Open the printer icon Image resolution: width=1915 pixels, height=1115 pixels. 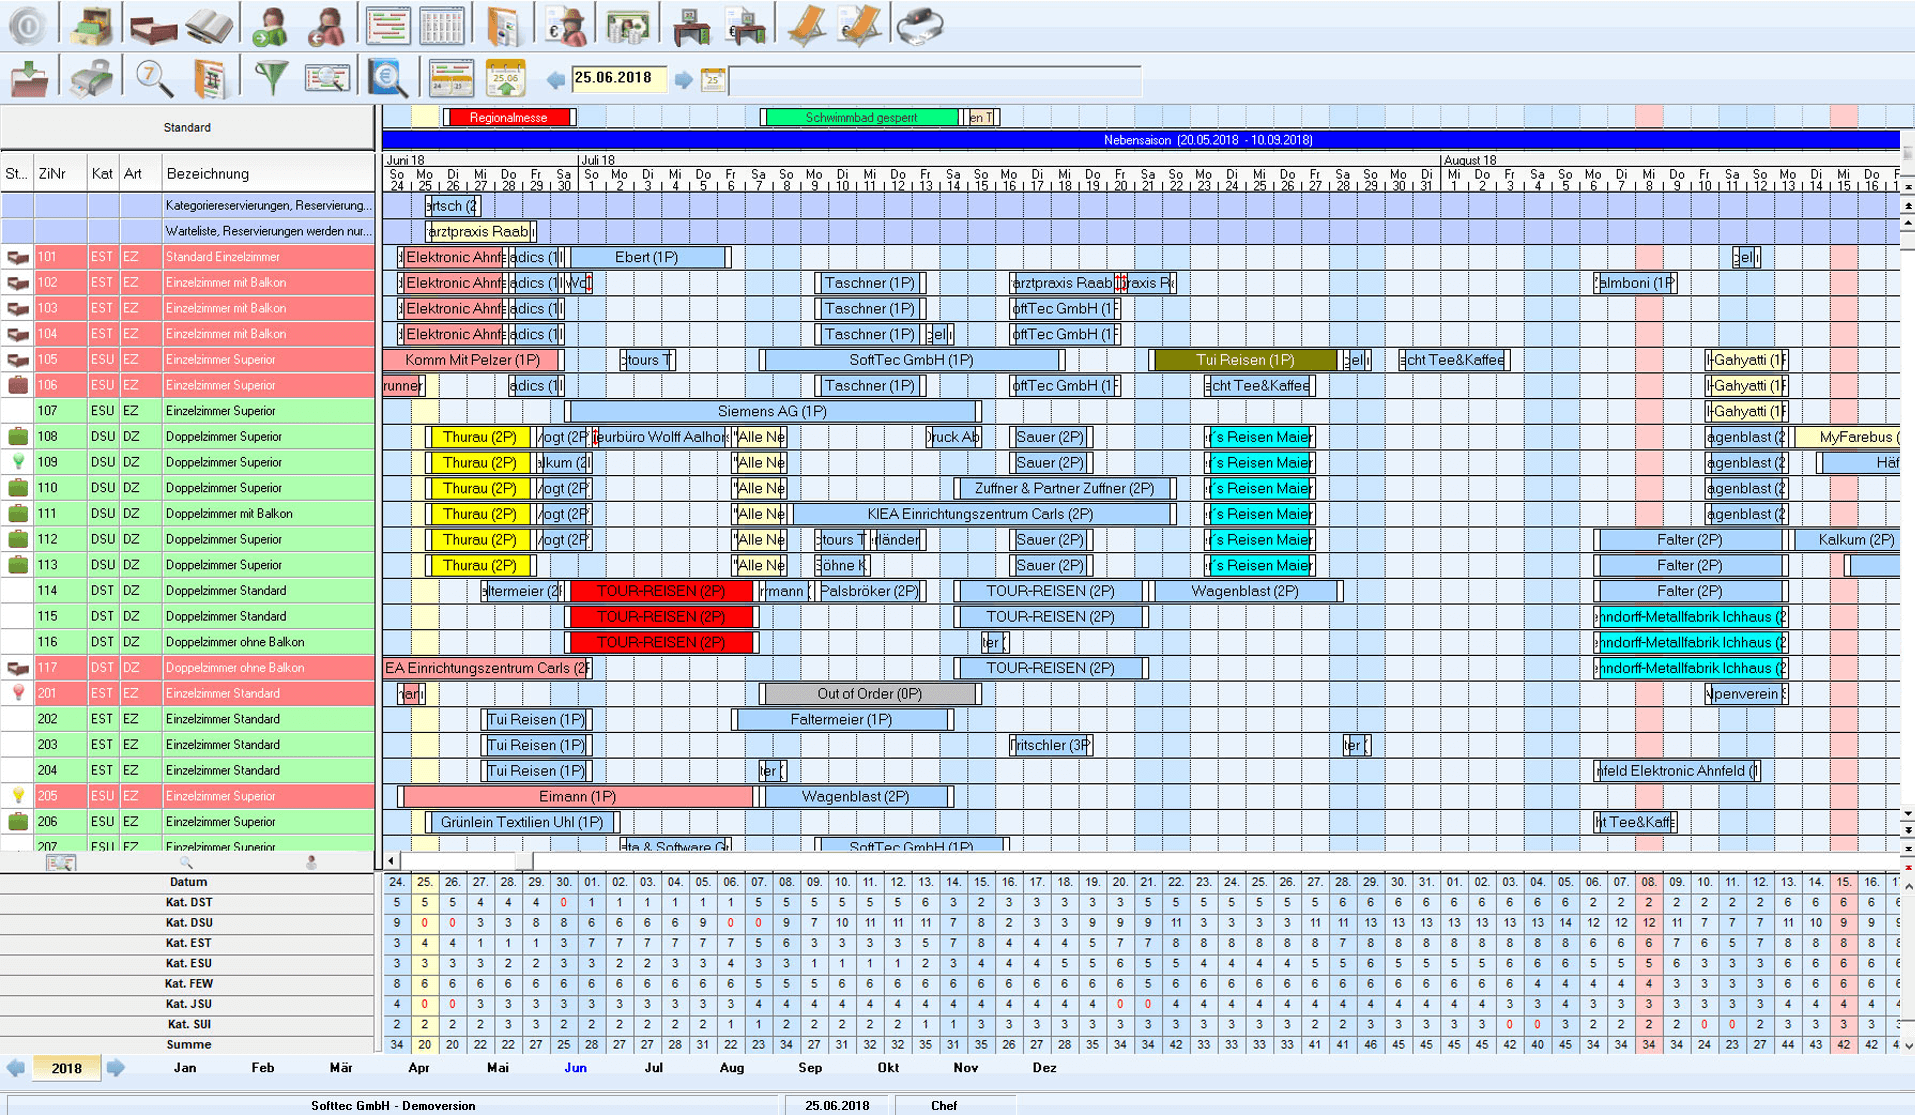coord(91,79)
